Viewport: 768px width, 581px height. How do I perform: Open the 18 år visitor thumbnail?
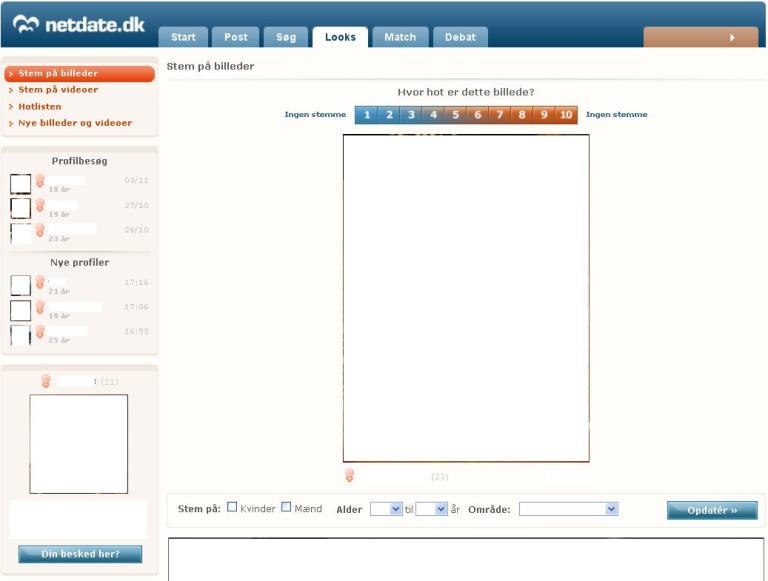[x=21, y=184]
